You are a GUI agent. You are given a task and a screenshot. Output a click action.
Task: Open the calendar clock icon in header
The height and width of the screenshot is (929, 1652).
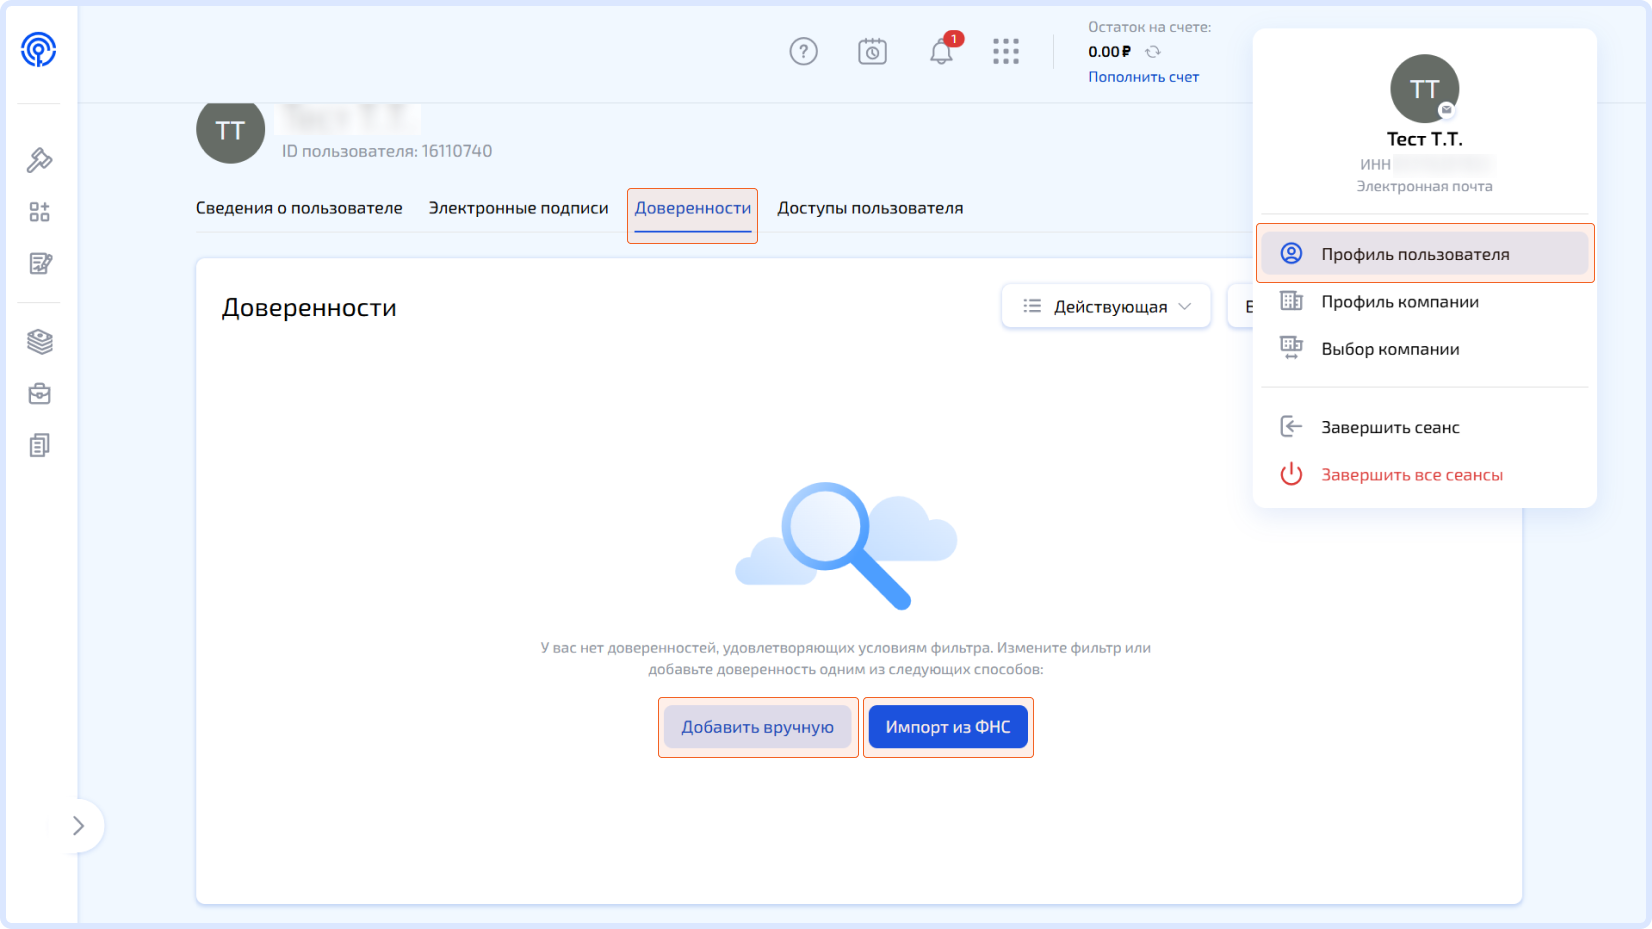(x=872, y=52)
